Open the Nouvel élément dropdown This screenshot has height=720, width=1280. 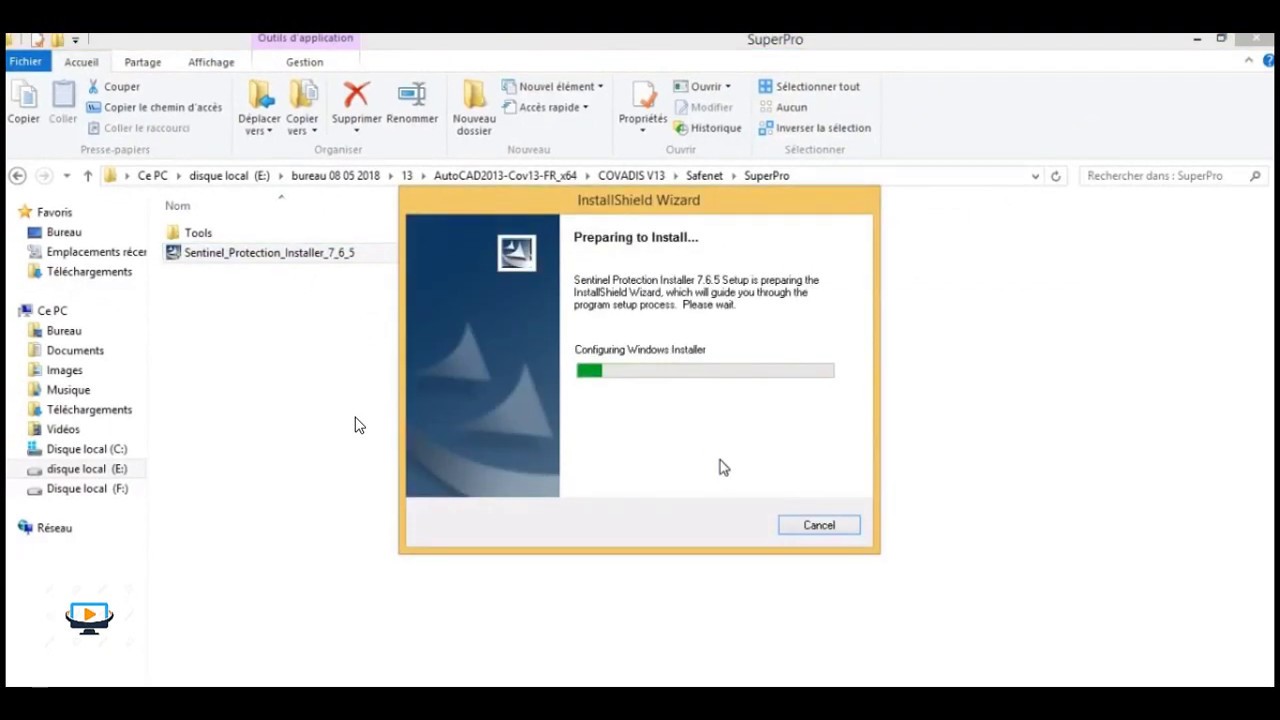[x=553, y=87]
